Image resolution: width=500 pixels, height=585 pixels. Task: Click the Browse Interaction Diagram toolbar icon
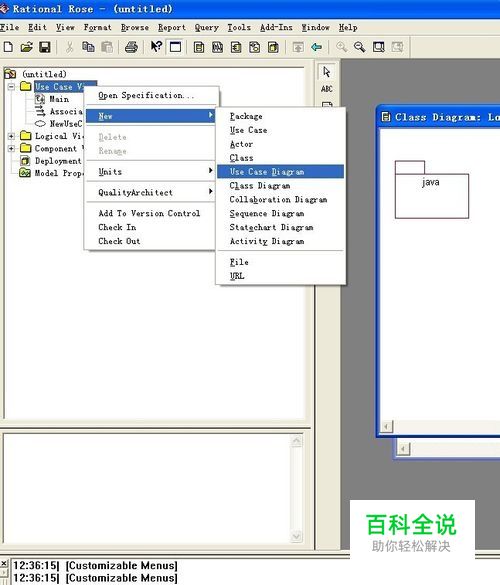point(218,47)
